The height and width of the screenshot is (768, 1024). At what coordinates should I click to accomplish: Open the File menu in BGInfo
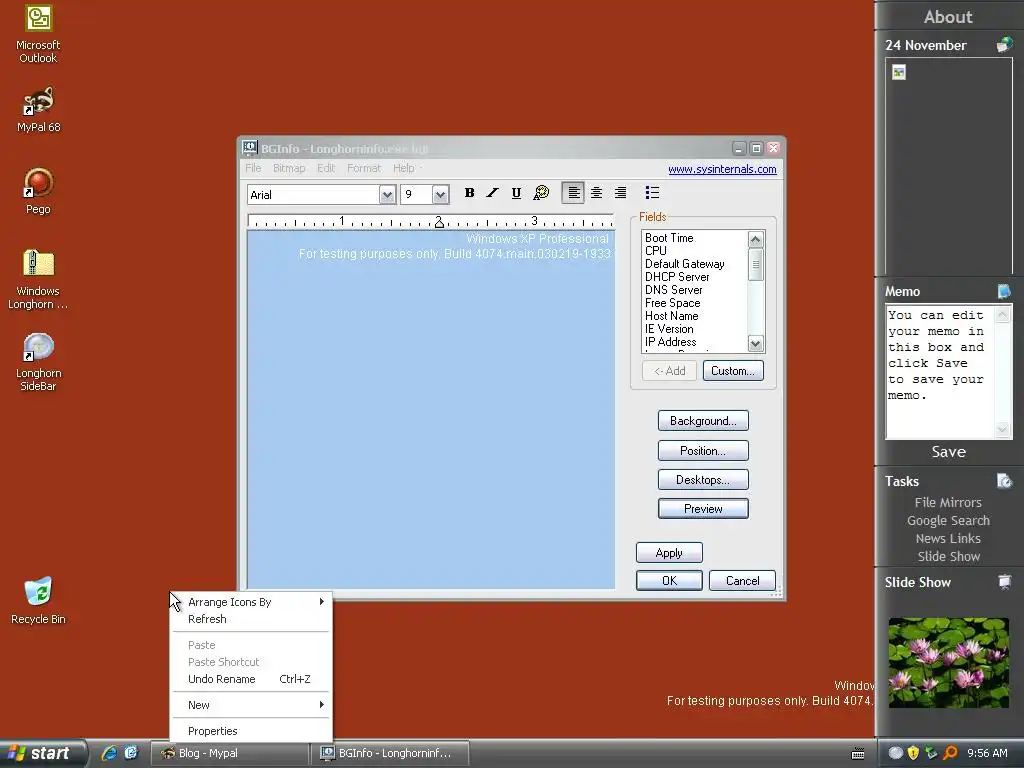click(253, 168)
